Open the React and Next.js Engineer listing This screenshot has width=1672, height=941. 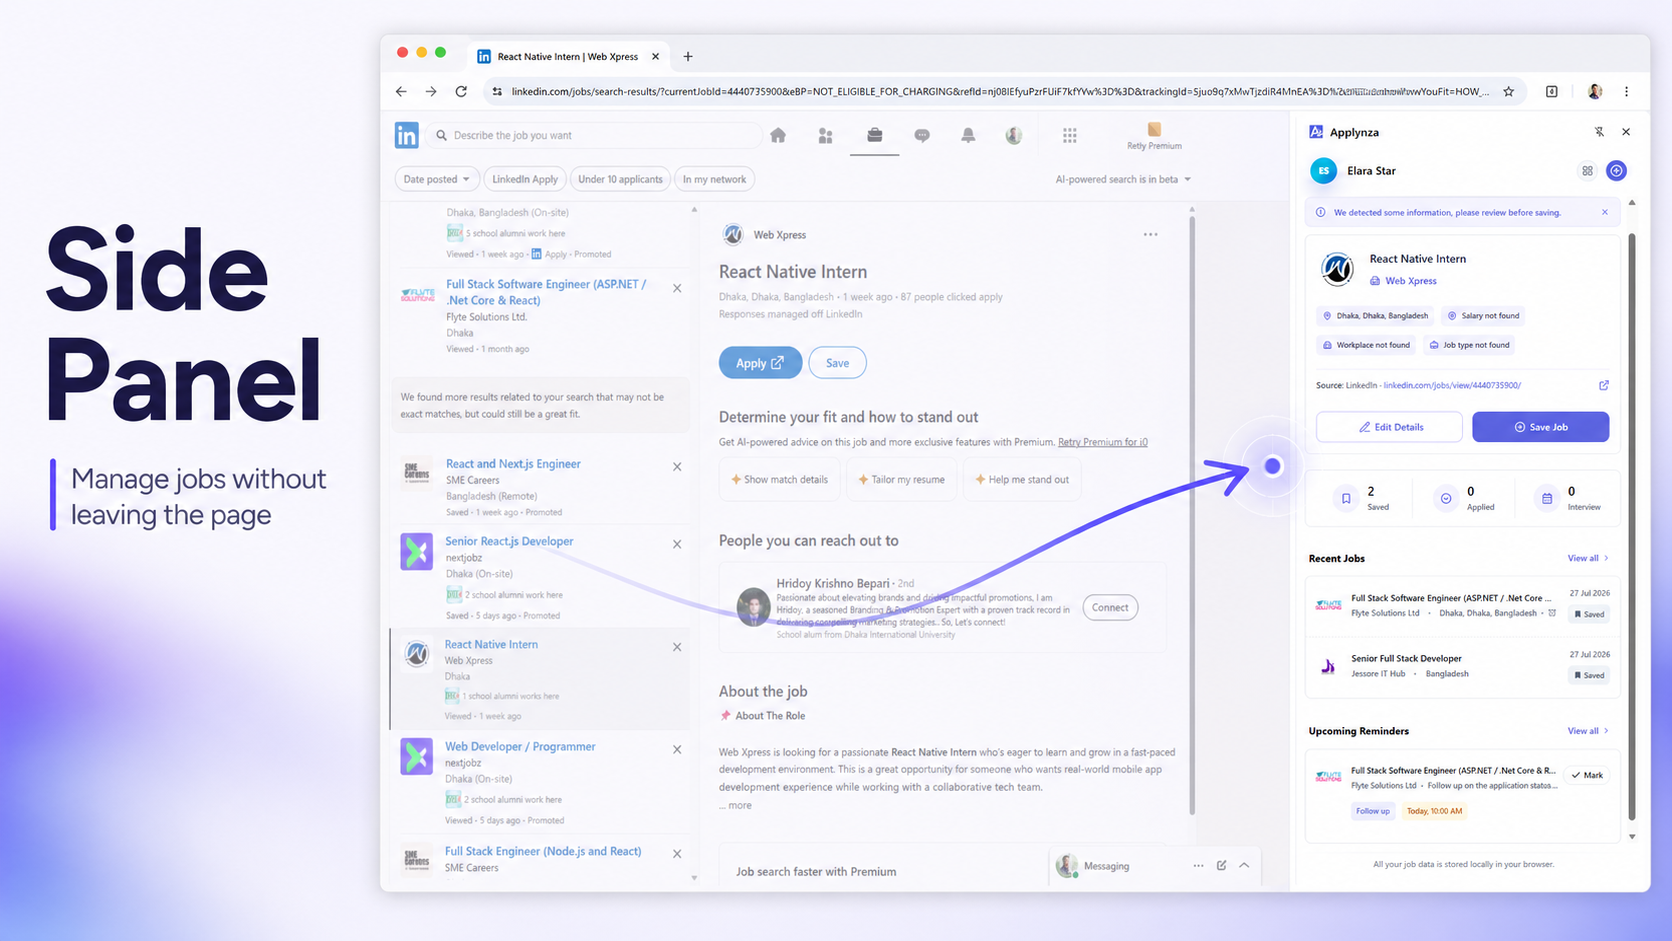pyautogui.click(x=513, y=464)
